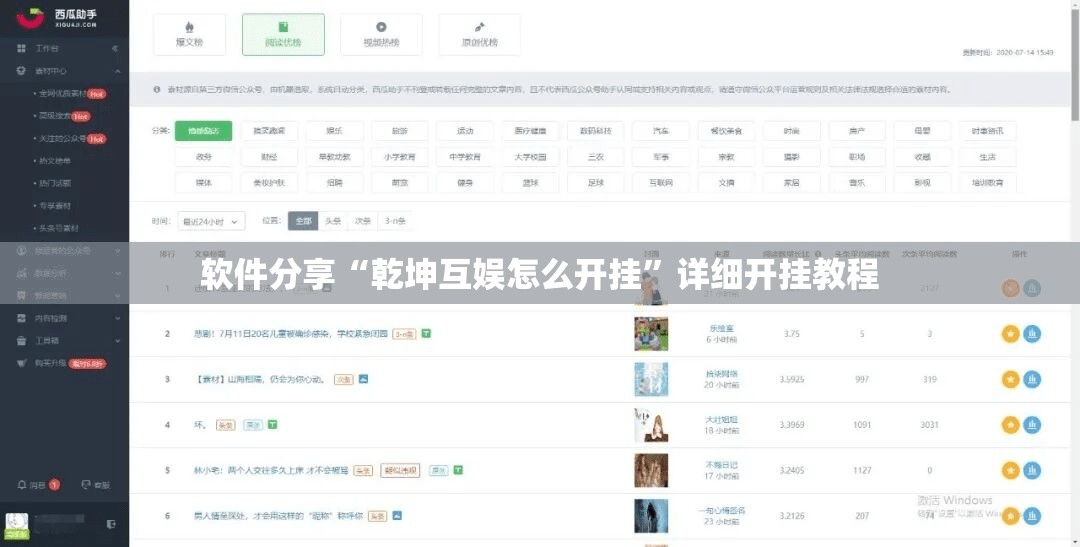1080x547 pixels.
Task: Click the 内容检测 sidebar icon
Action: (21, 318)
